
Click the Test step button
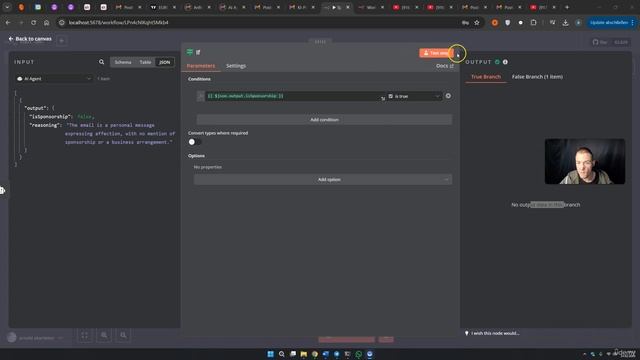pyautogui.click(x=436, y=53)
